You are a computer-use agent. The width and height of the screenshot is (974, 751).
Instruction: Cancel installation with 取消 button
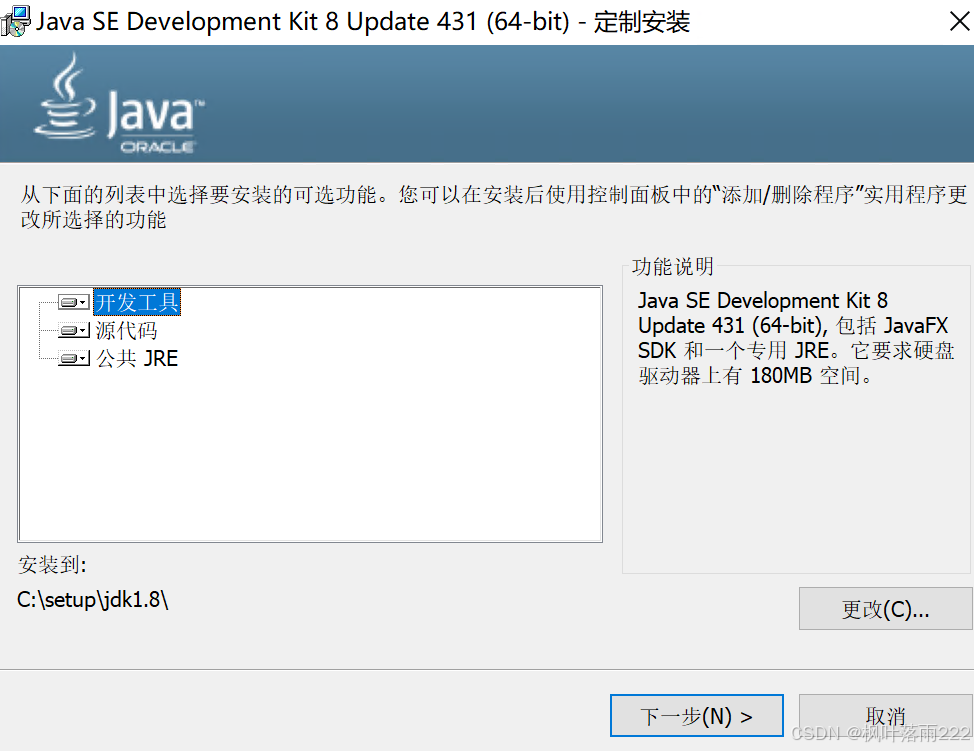(885, 716)
